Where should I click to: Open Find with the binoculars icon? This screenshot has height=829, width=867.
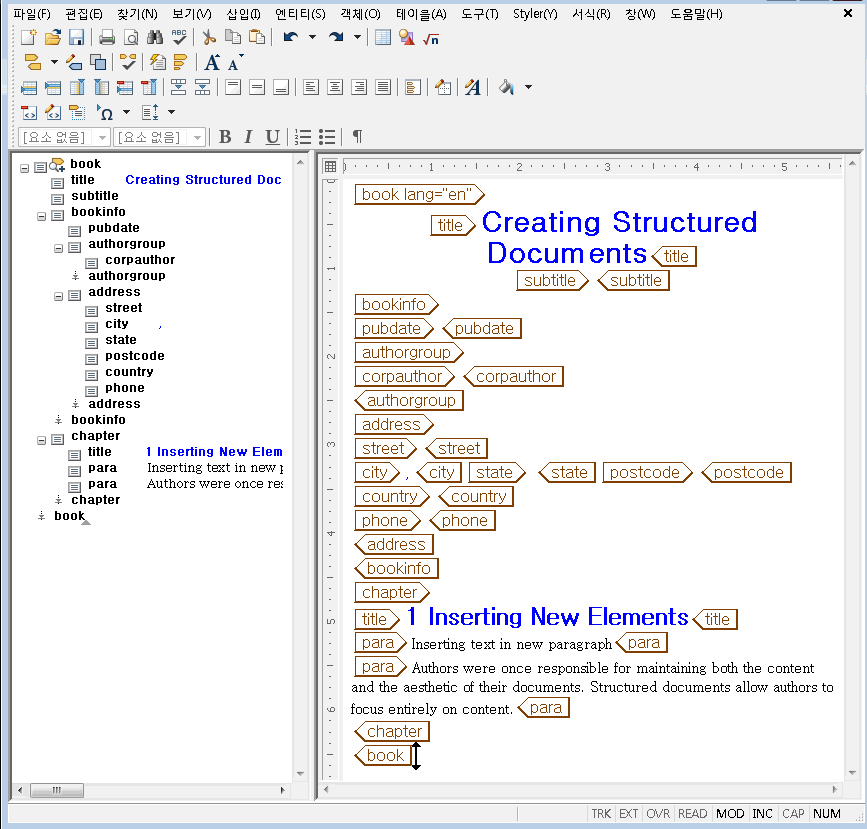click(155, 38)
